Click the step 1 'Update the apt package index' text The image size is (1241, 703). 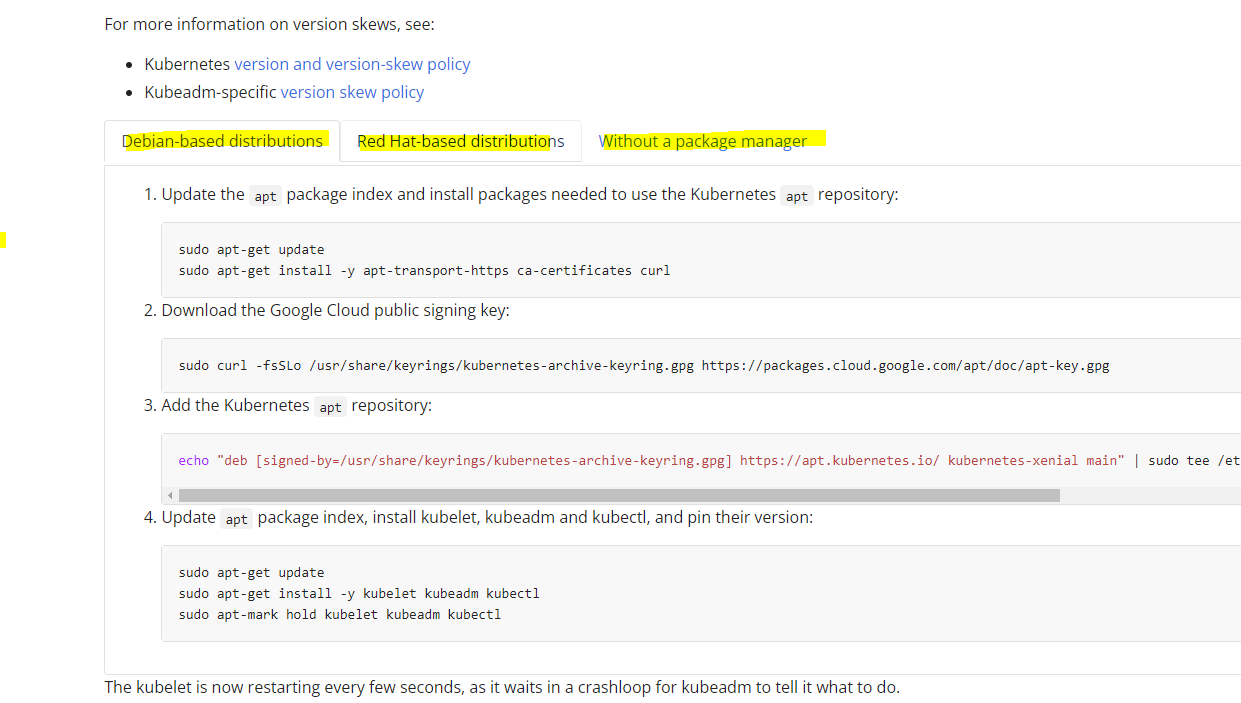click(x=530, y=194)
